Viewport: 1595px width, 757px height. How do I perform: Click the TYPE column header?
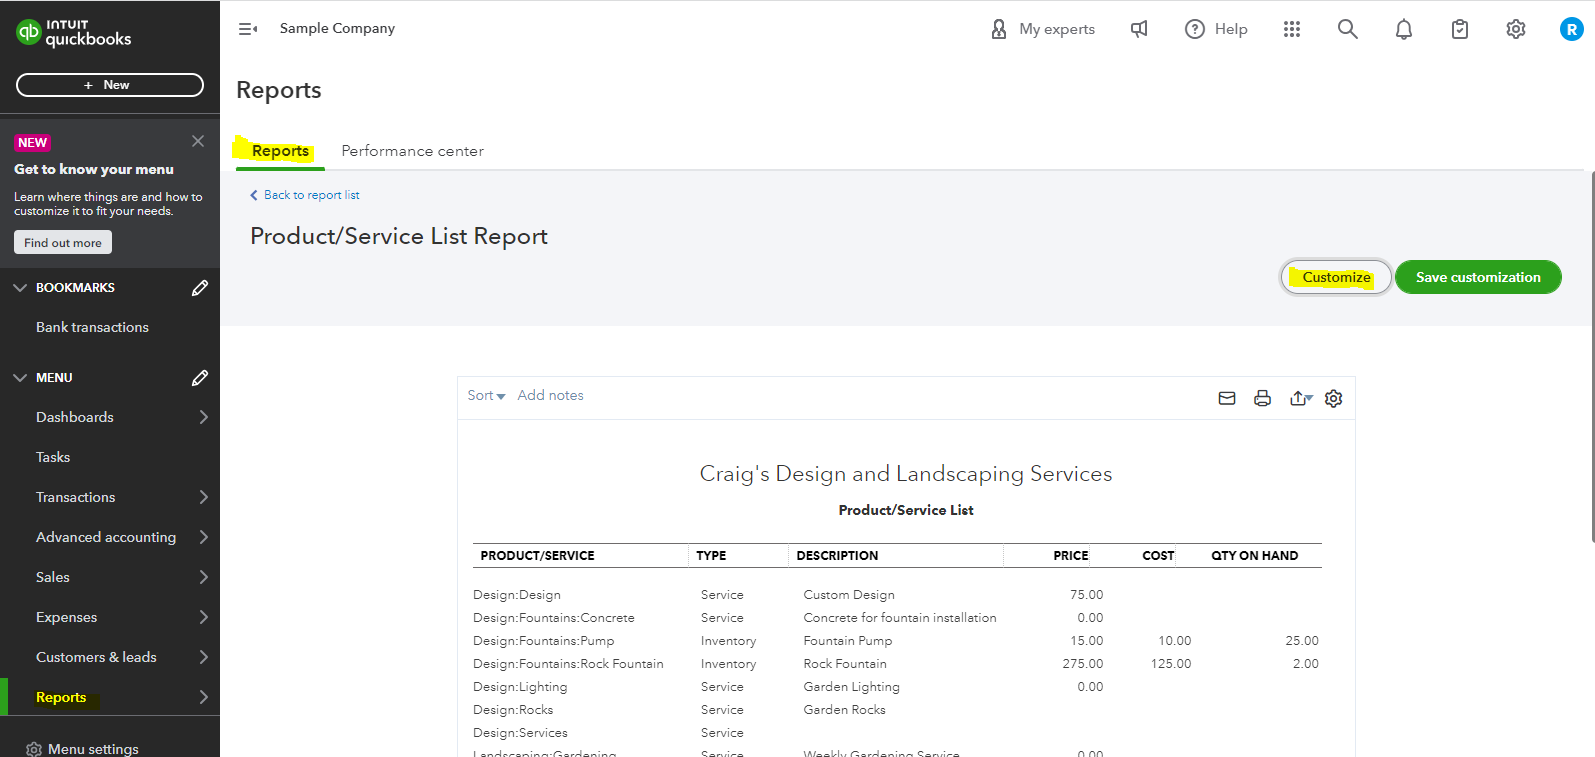click(711, 556)
